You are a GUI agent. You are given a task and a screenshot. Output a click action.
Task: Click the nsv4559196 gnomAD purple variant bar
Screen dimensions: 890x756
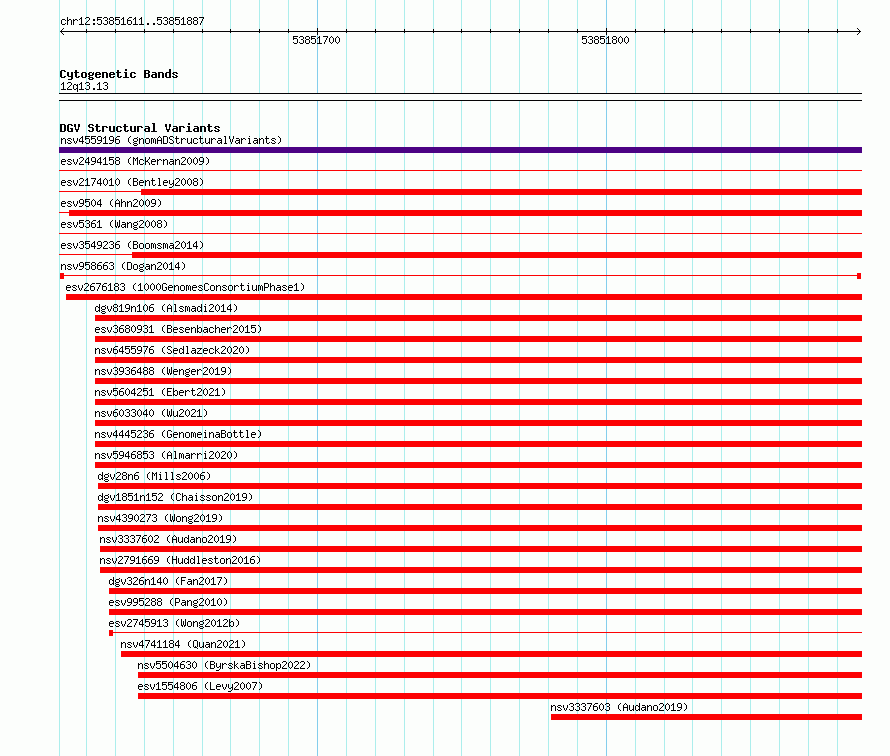coord(460,150)
